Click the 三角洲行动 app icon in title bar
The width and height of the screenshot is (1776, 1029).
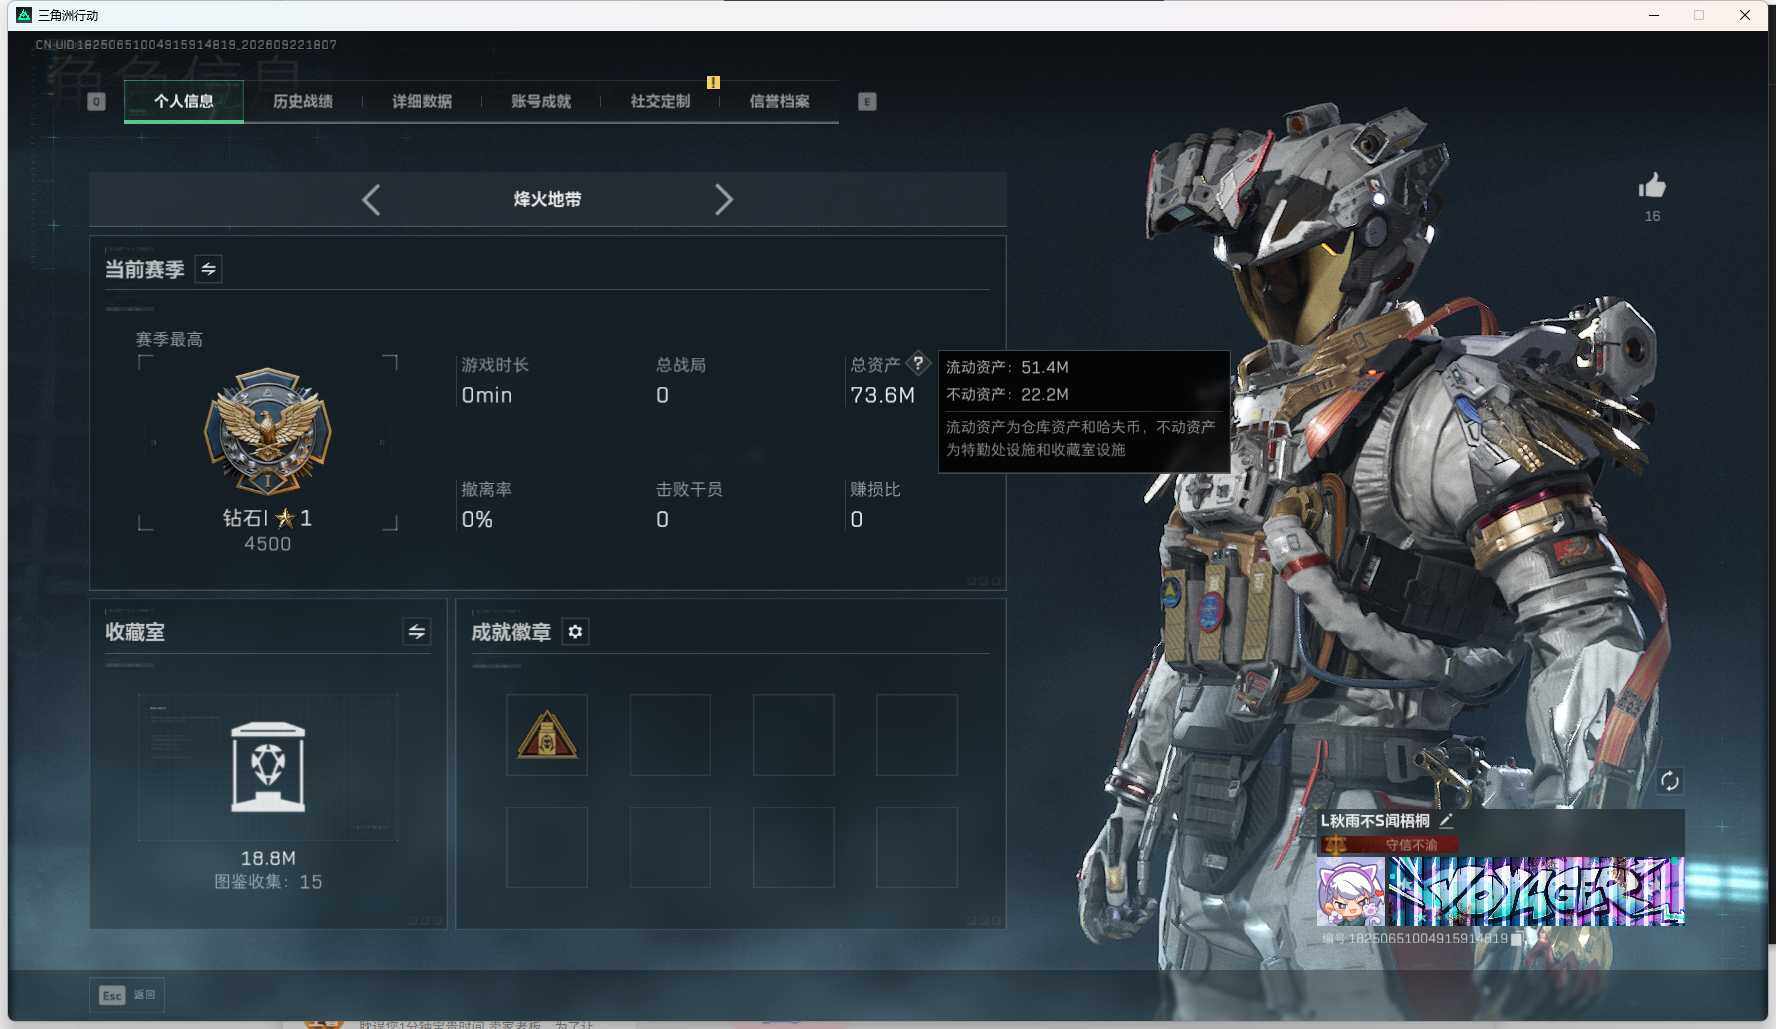pyautogui.click(x=24, y=15)
